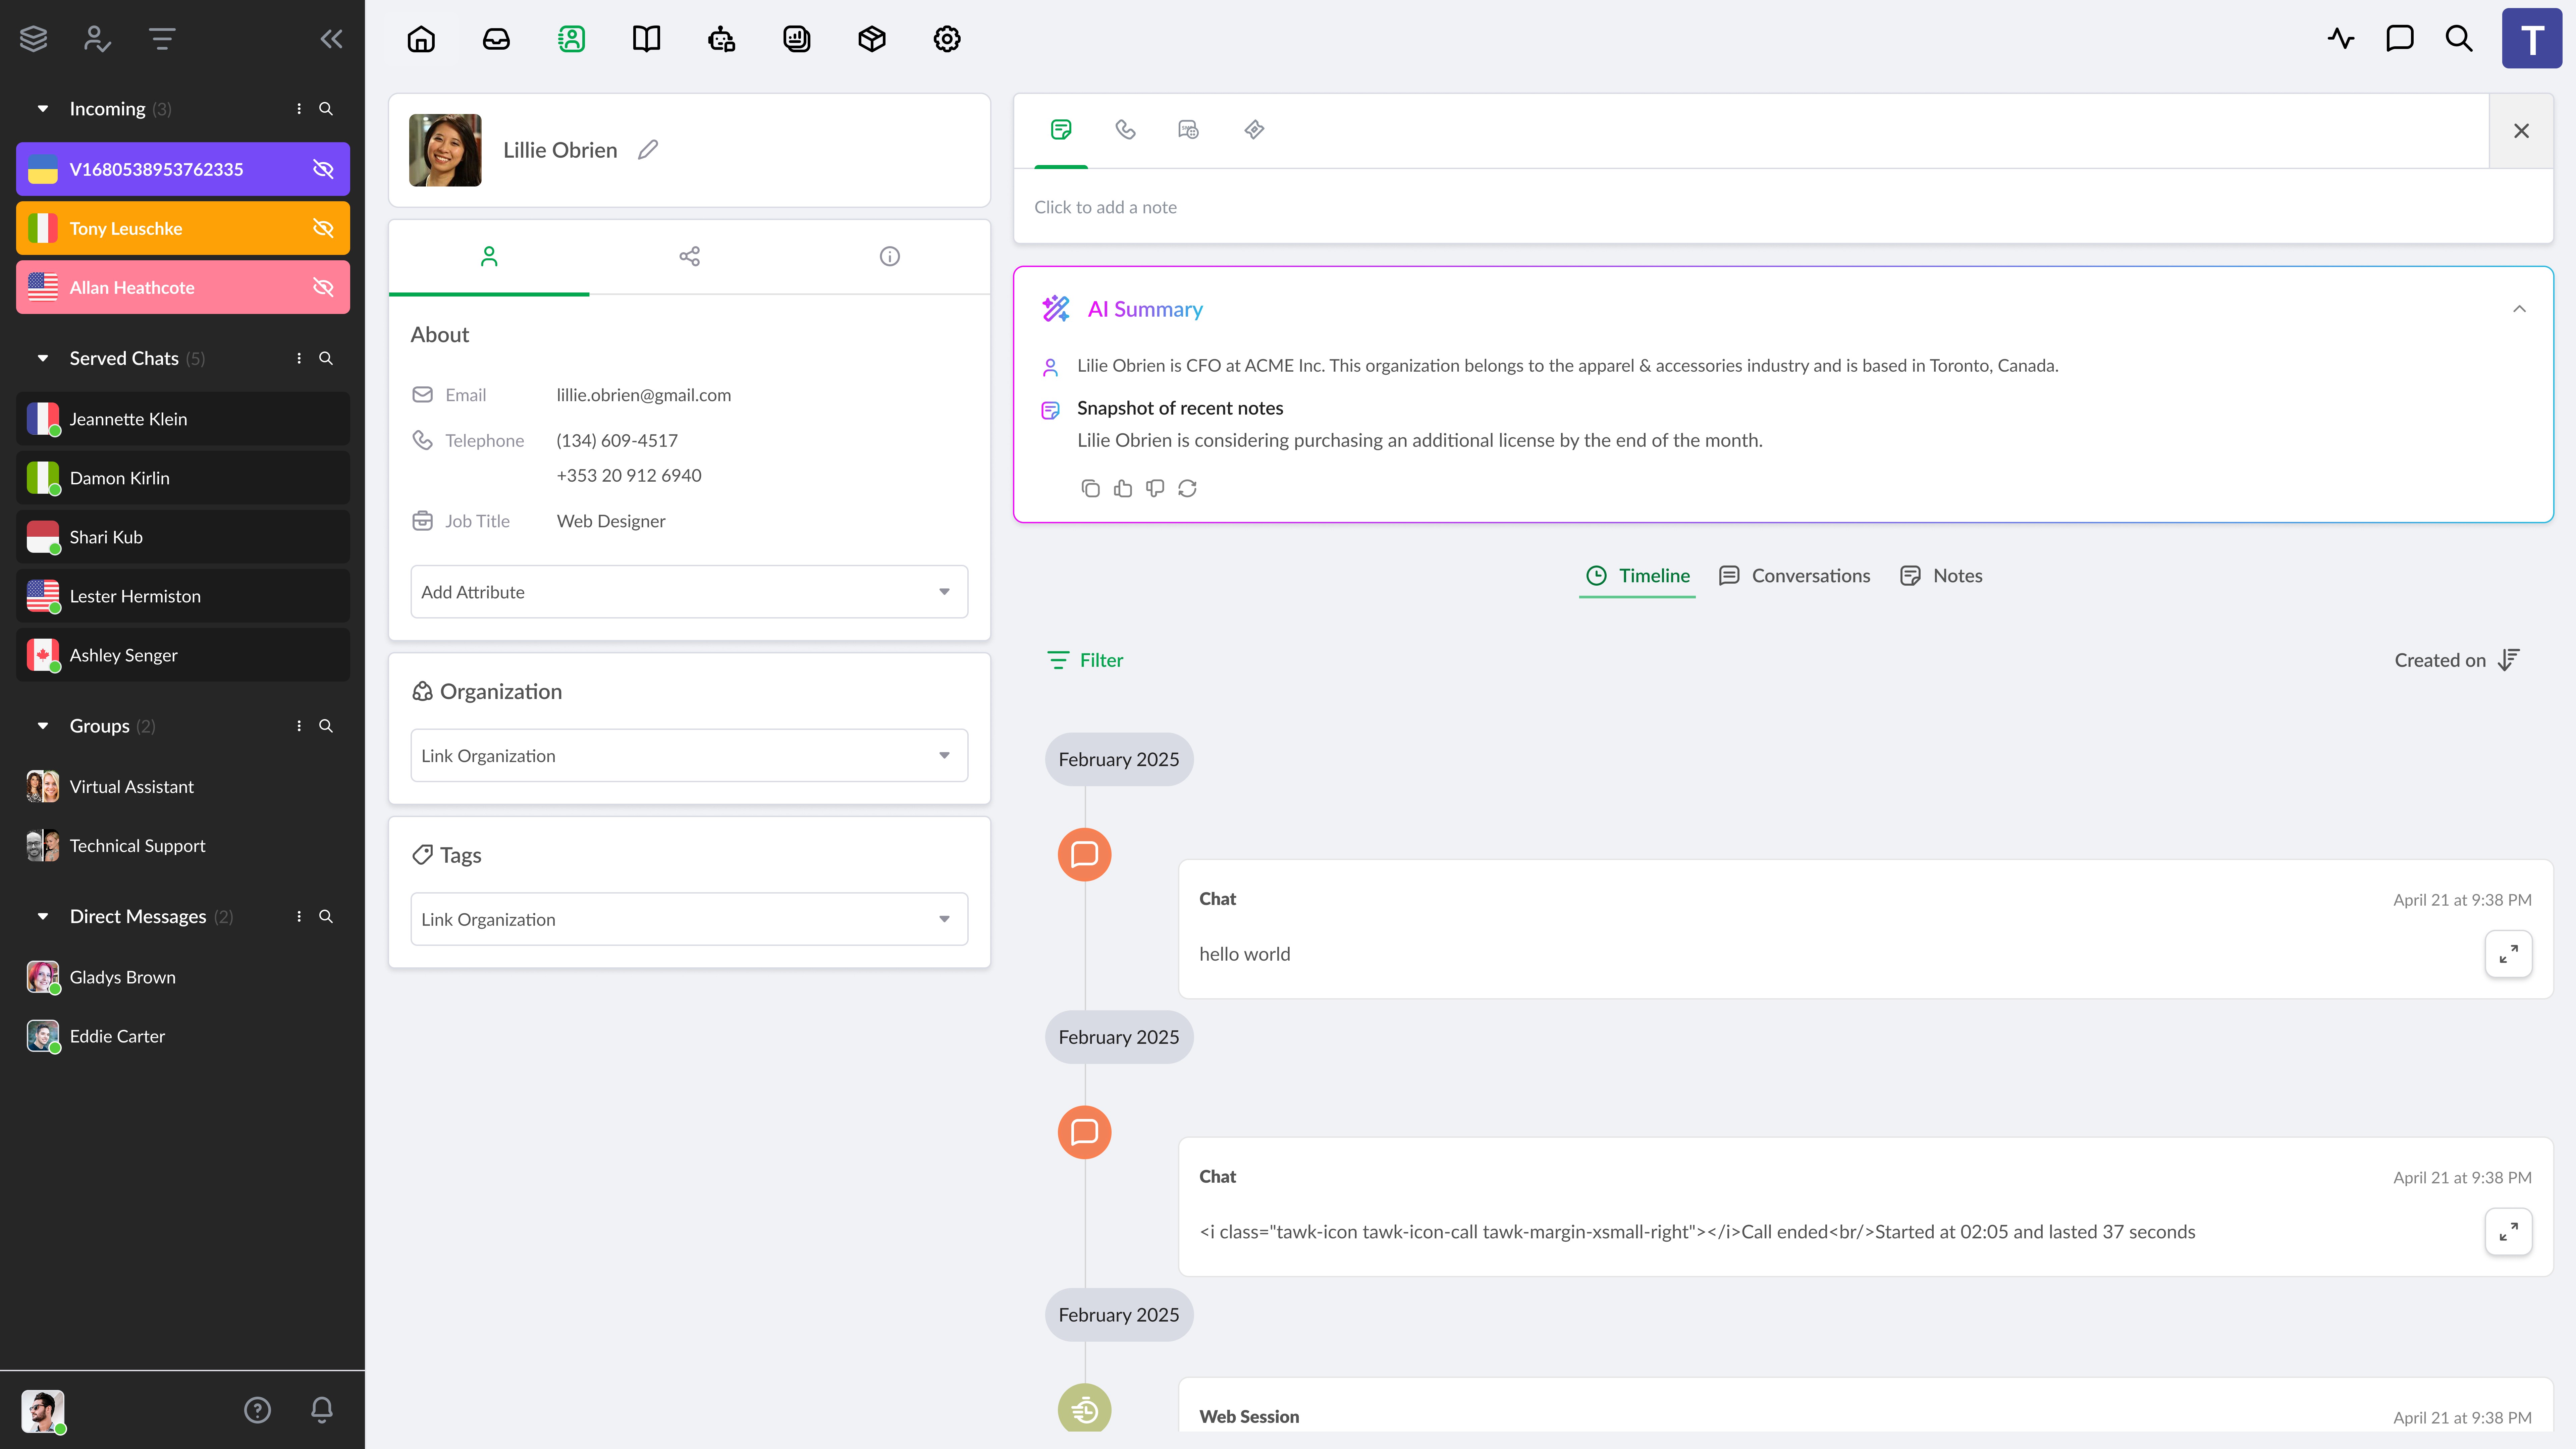Click the pencil icon beside Lillie Obrien
2576x1449 pixels.
(648, 150)
